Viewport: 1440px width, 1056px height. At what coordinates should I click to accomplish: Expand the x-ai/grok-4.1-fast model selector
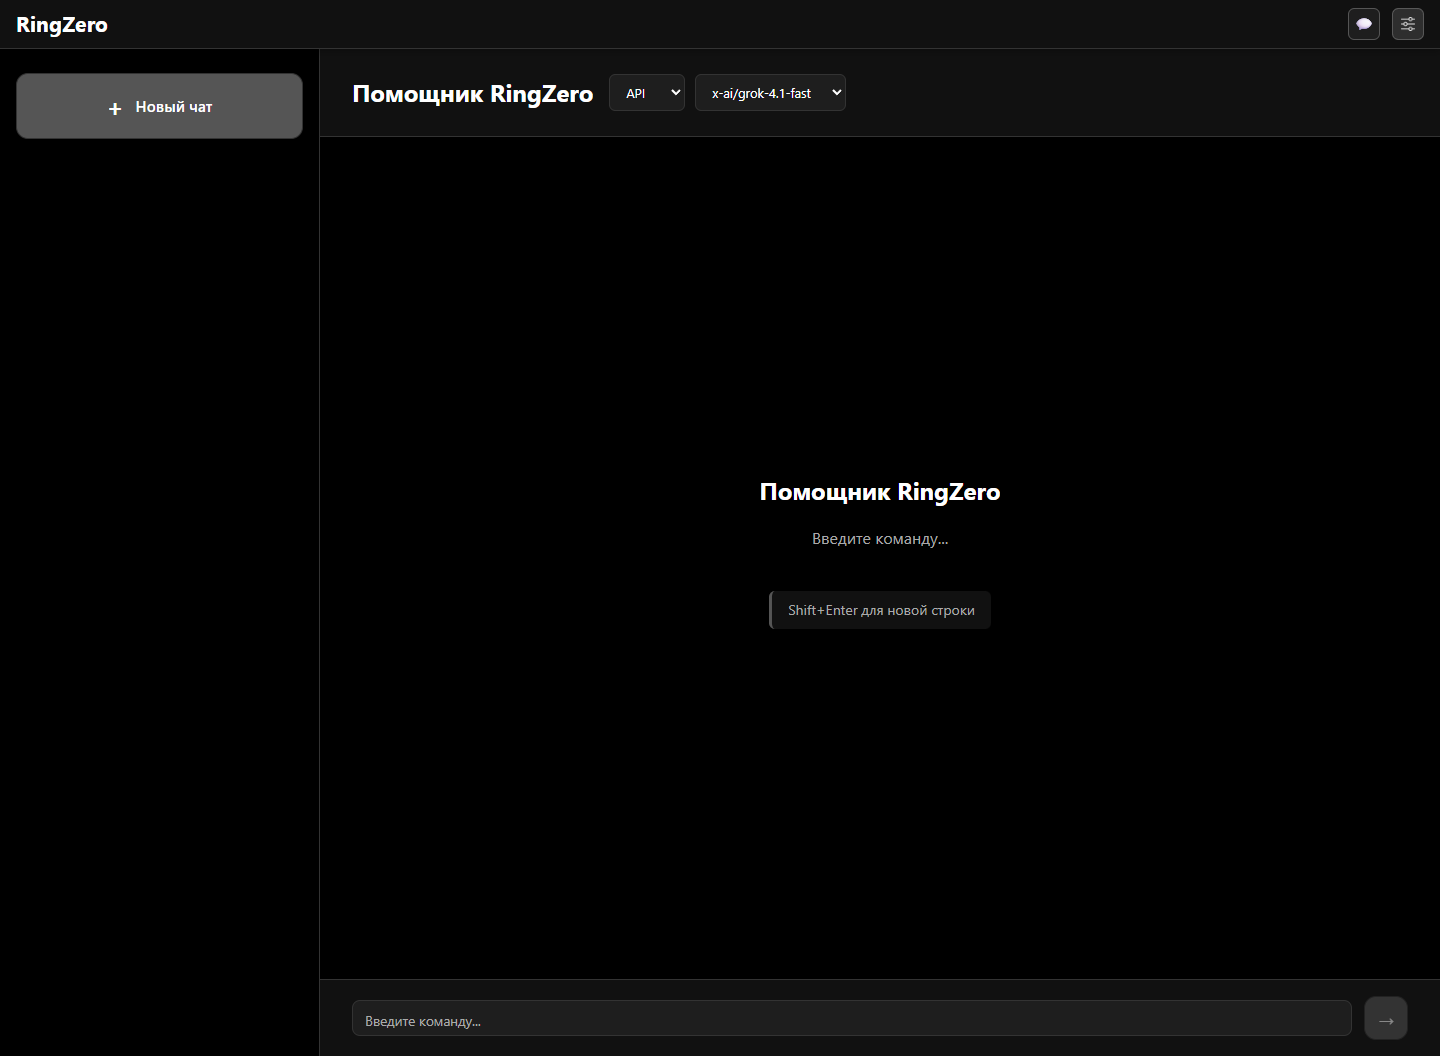pos(769,93)
